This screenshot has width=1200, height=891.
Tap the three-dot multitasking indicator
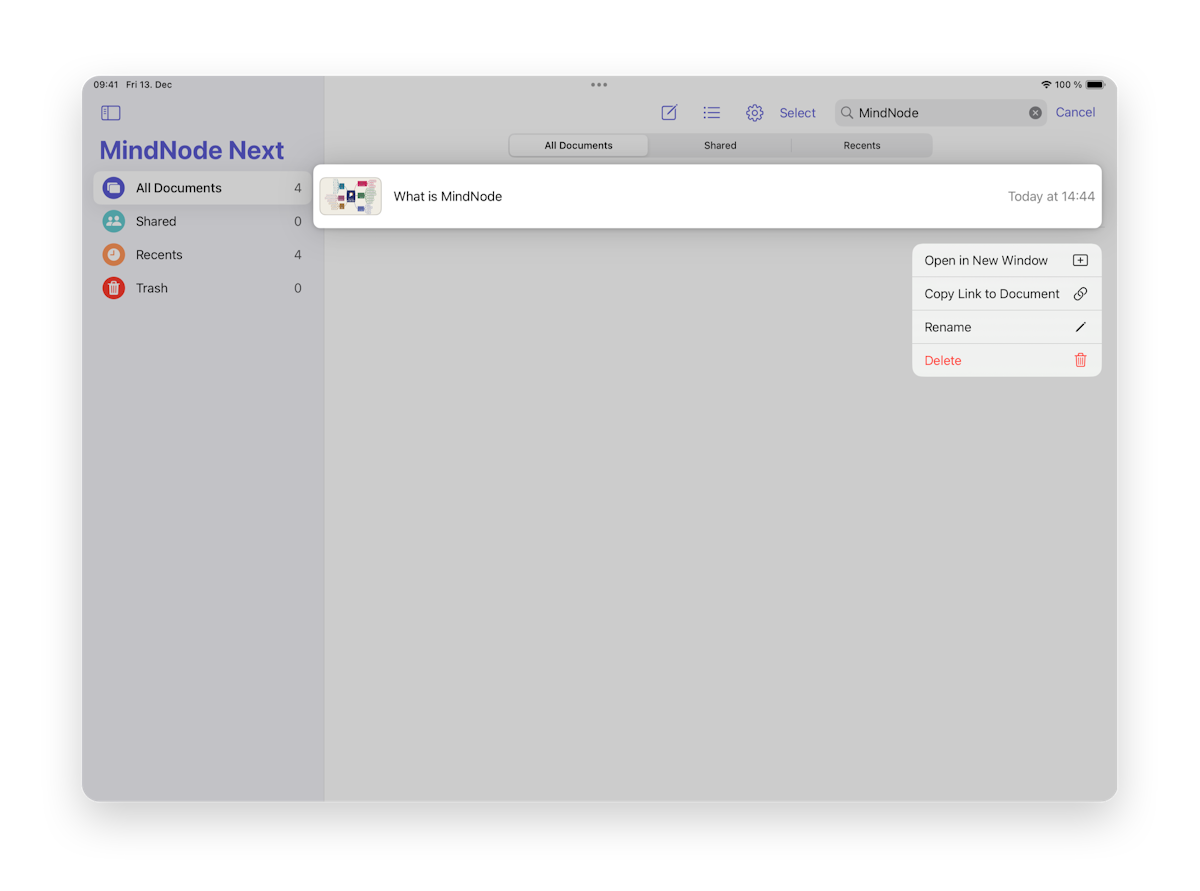coord(599,85)
